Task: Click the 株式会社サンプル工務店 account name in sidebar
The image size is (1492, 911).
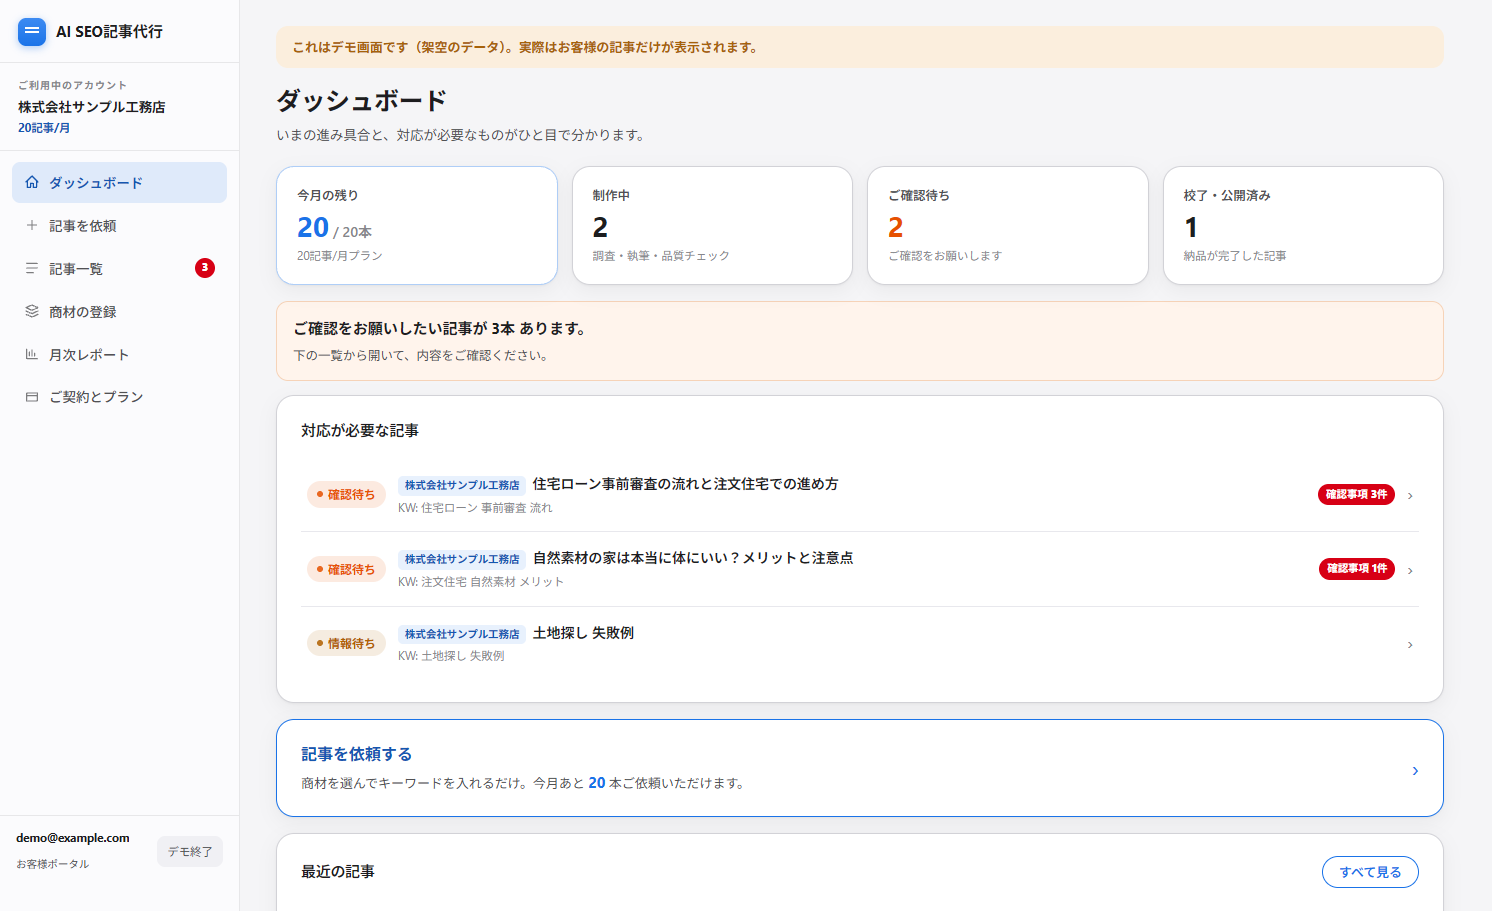Action: tap(92, 107)
